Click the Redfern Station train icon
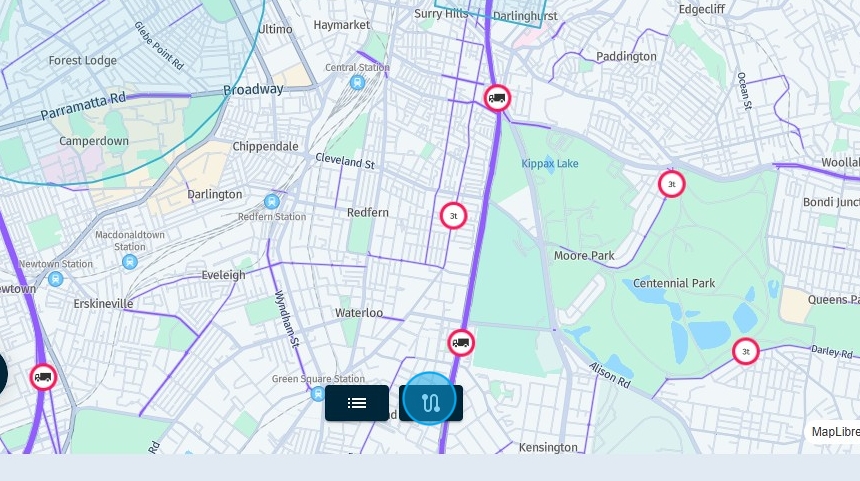This screenshot has height=481, width=860. pos(271,202)
